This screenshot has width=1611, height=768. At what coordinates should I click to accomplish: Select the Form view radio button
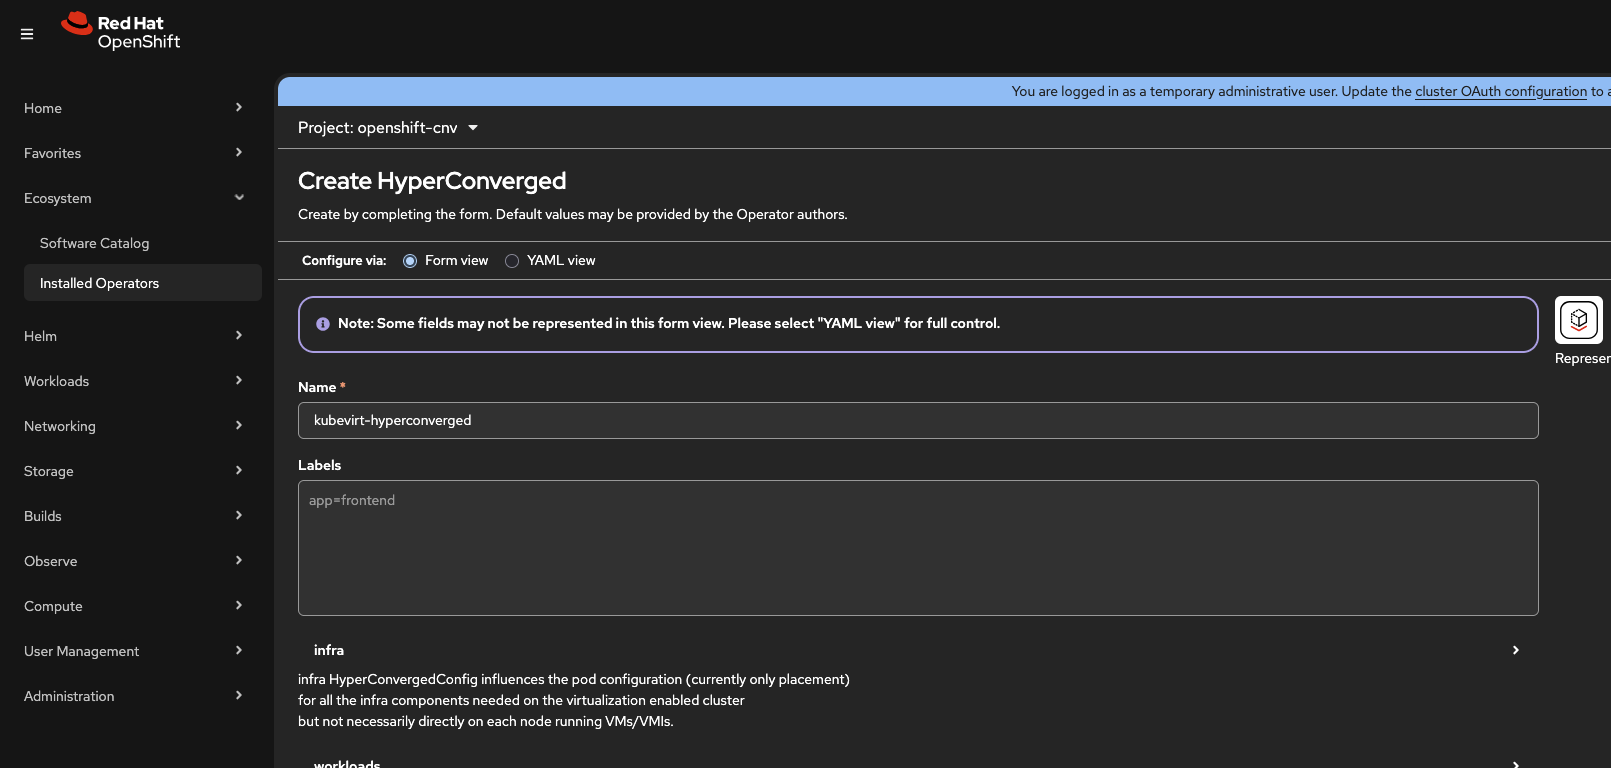tap(410, 261)
